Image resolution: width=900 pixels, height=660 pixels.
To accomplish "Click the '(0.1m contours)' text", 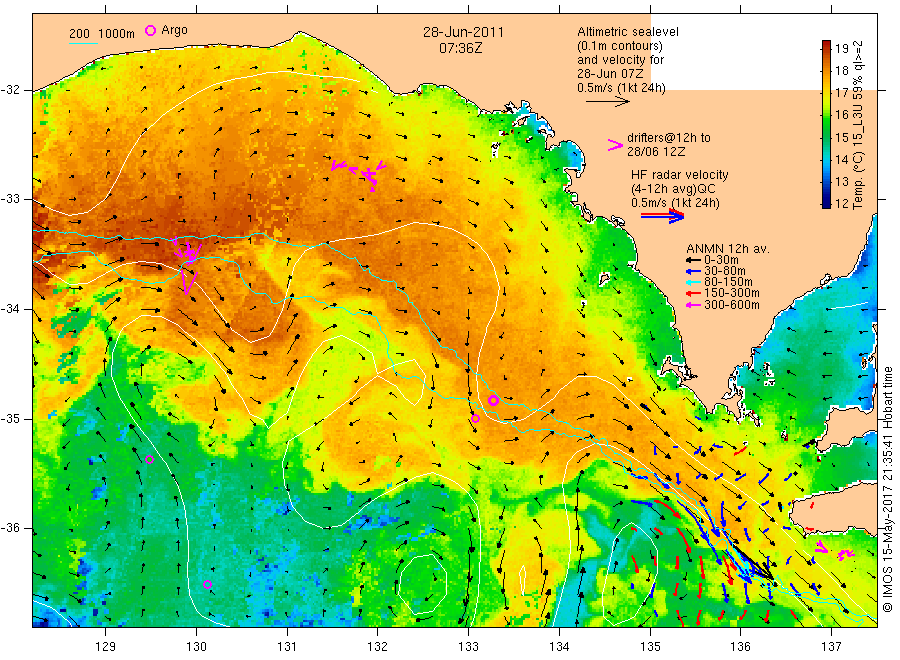I will point(620,46).
